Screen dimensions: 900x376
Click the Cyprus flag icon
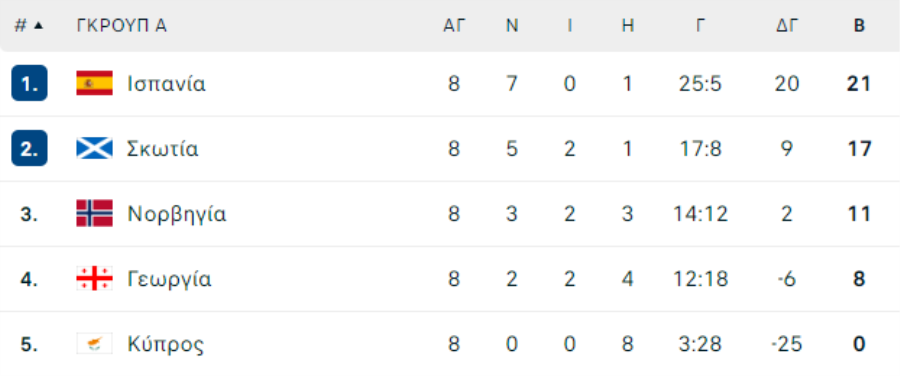(94, 344)
